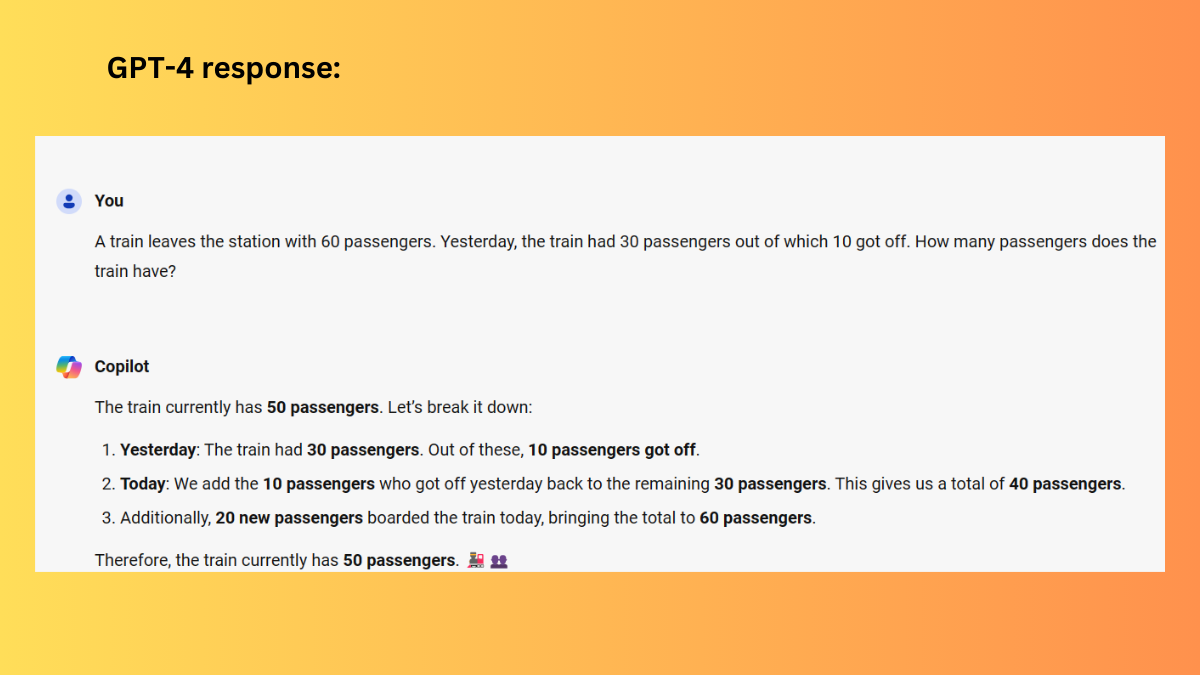The height and width of the screenshot is (675, 1200).
Task: Click the Copilot logo icon
Action: pos(68,367)
